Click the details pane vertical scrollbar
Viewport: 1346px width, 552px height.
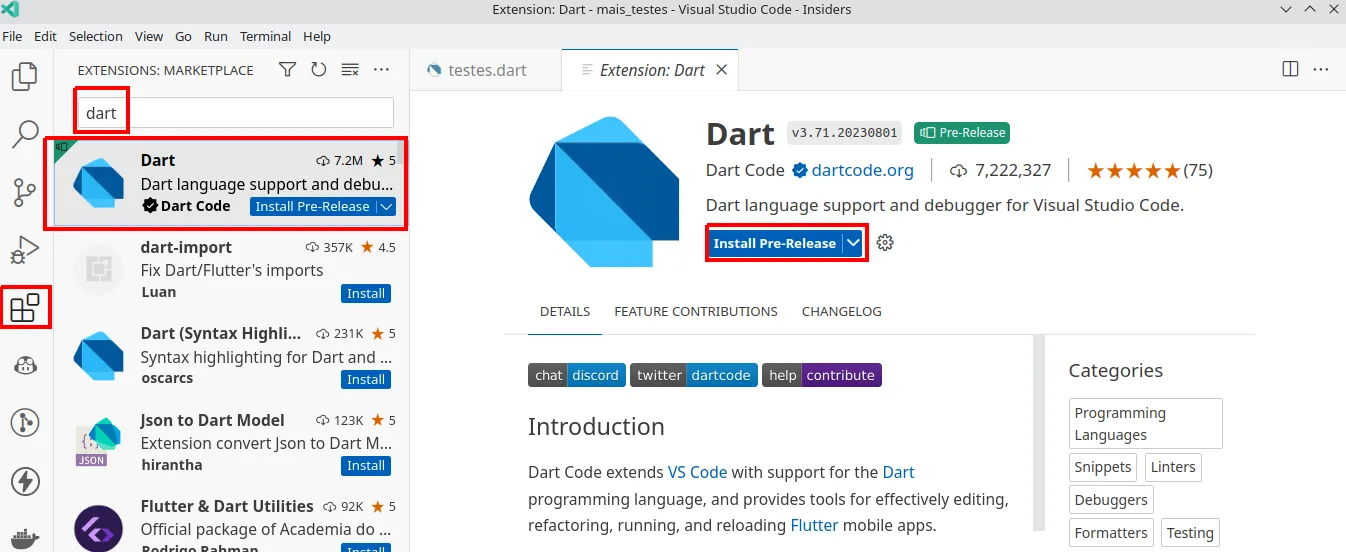1039,432
